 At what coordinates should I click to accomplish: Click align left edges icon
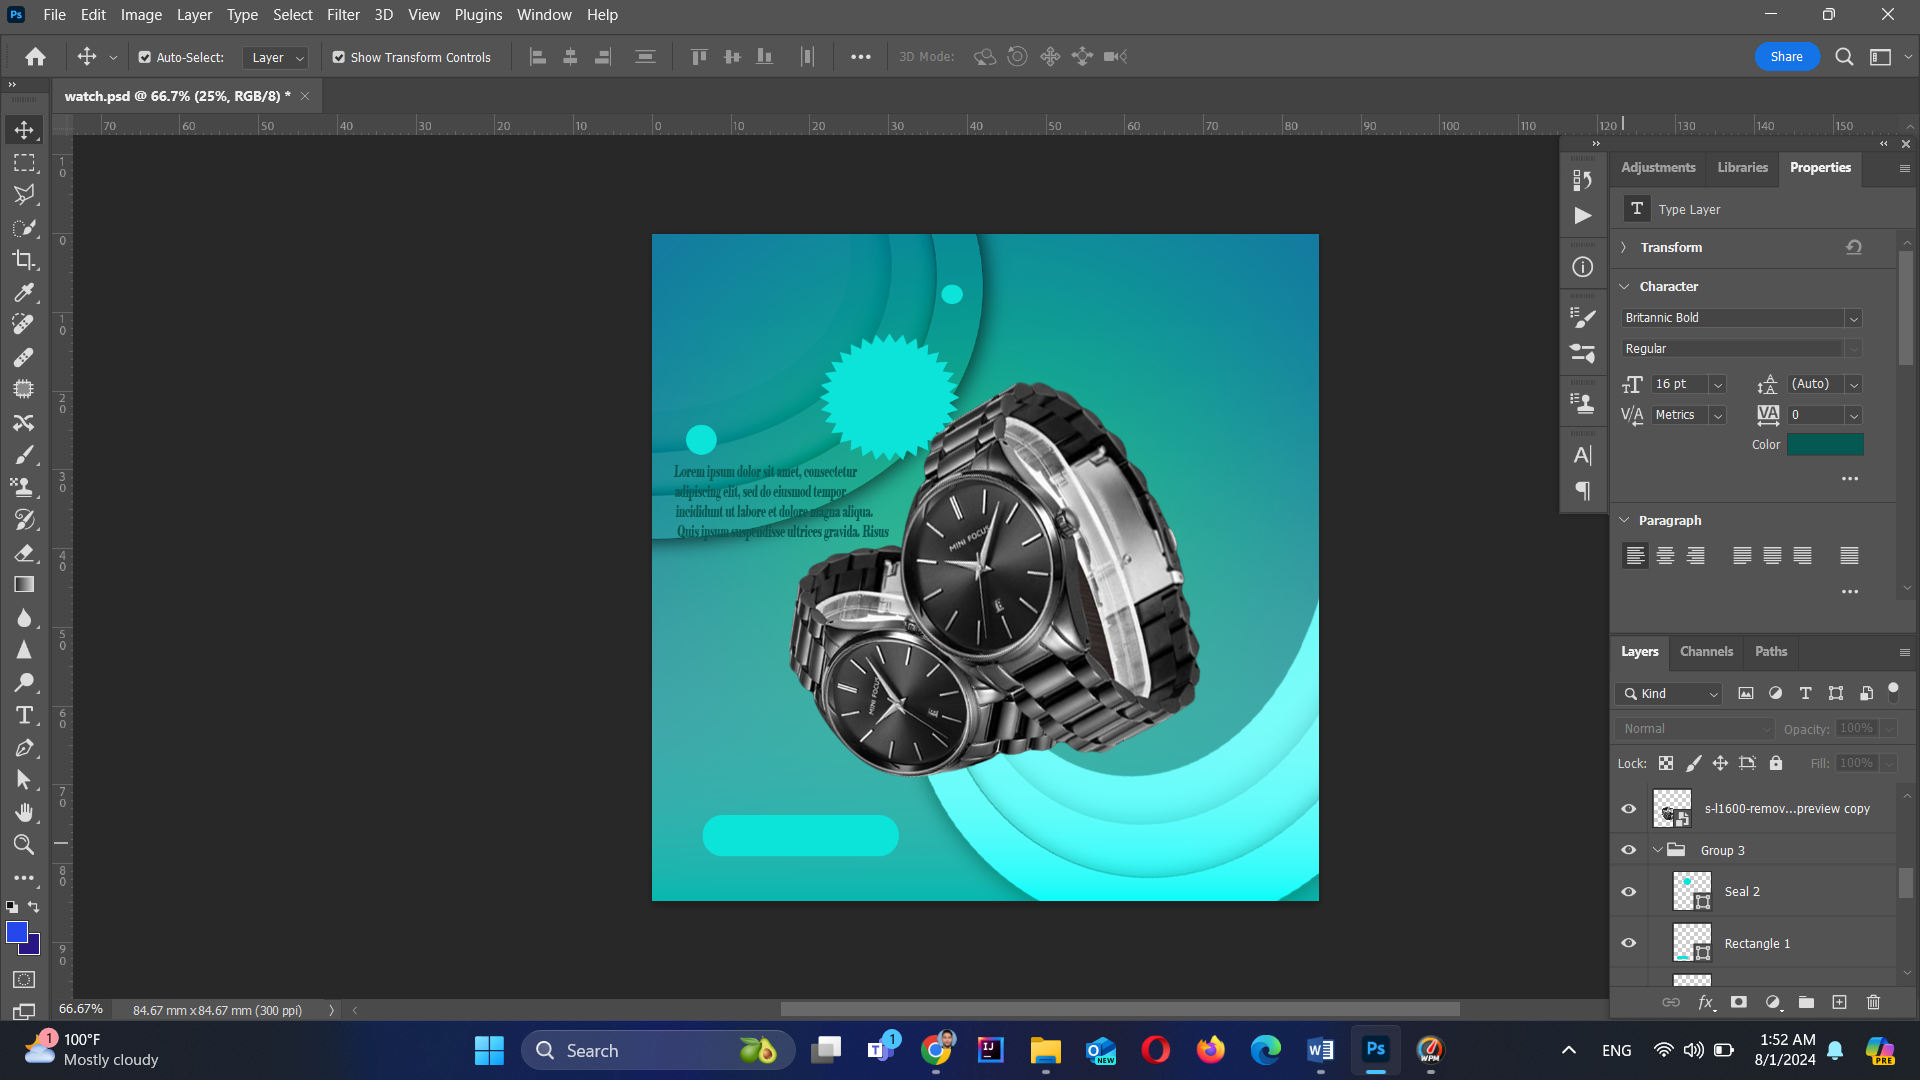538,57
